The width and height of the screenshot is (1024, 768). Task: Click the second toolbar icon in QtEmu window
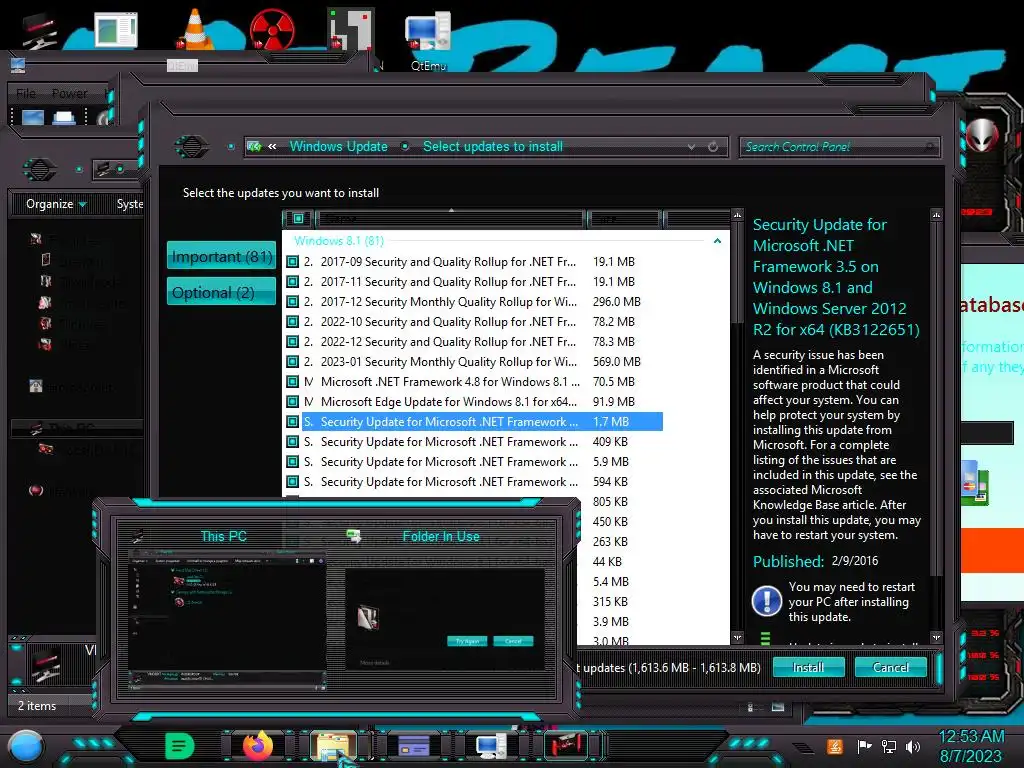[63, 118]
